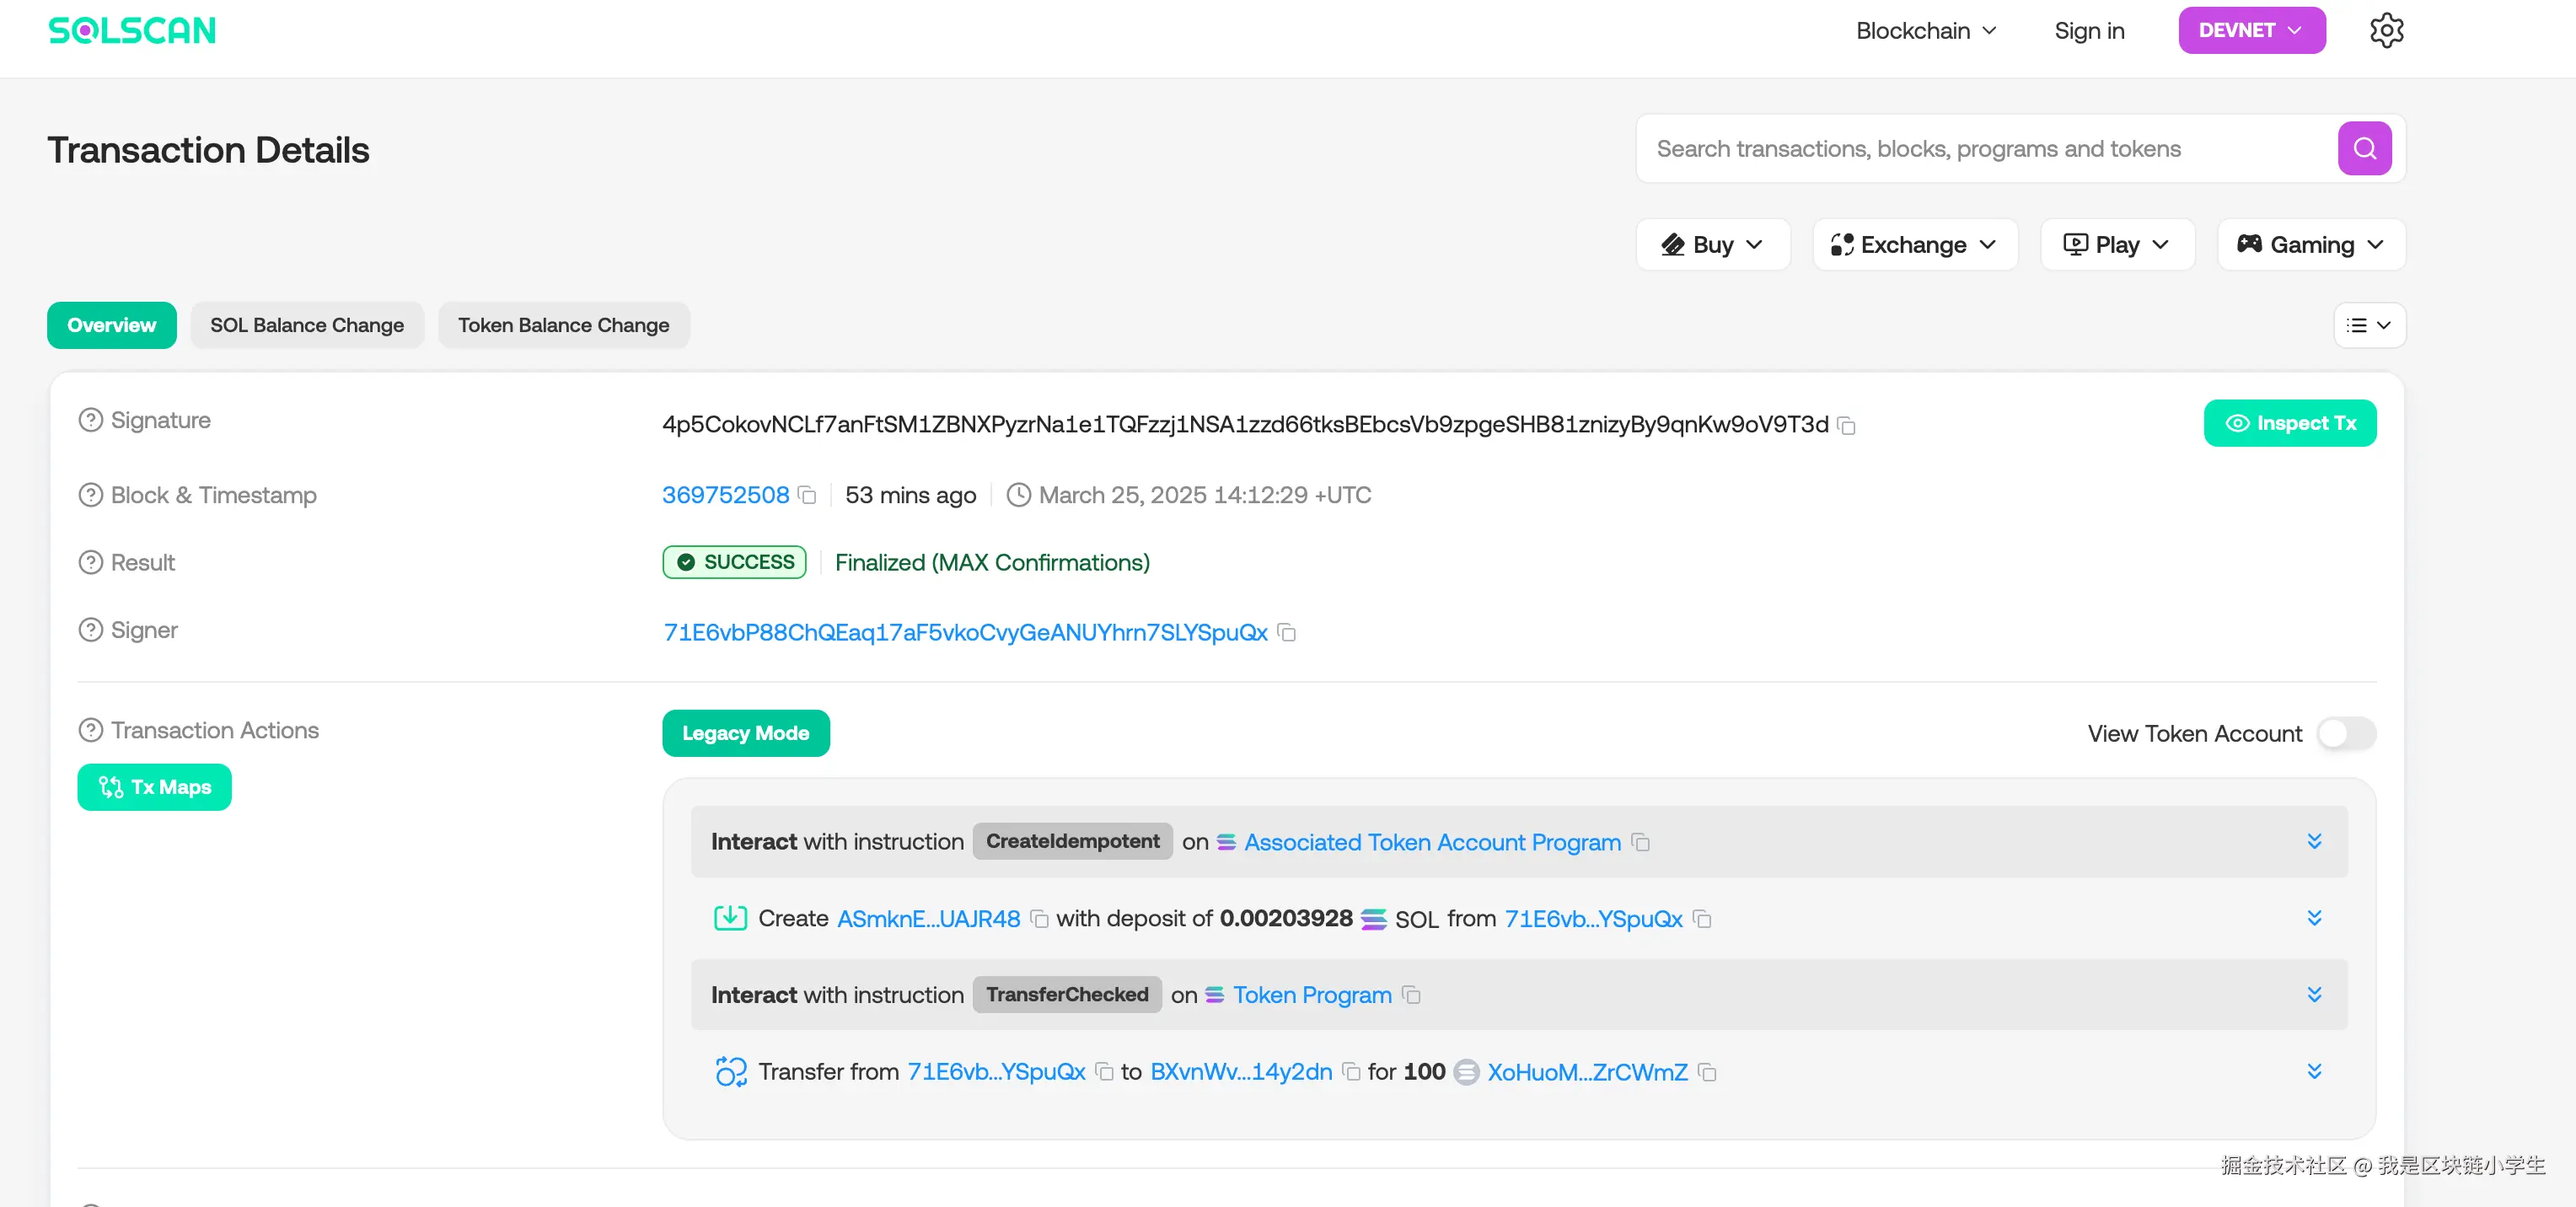This screenshot has height=1207, width=2576.
Task: Copy the transaction signature via copy icon
Action: tap(1846, 427)
